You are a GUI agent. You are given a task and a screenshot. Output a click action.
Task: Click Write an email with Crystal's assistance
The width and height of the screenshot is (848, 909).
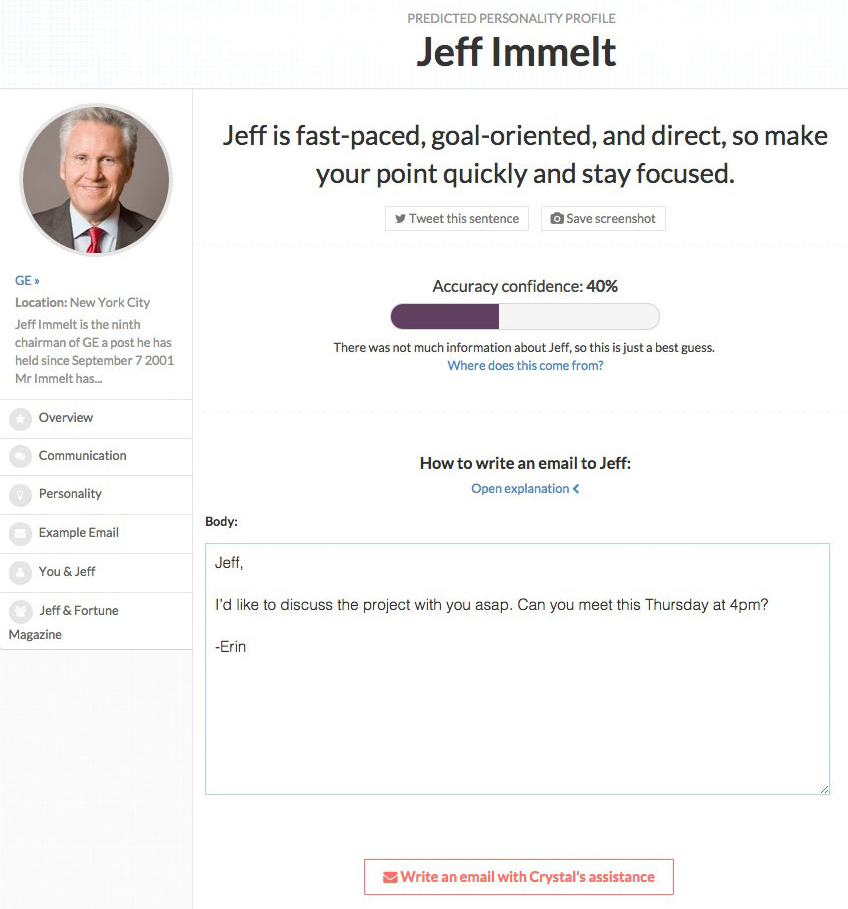click(x=518, y=876)
